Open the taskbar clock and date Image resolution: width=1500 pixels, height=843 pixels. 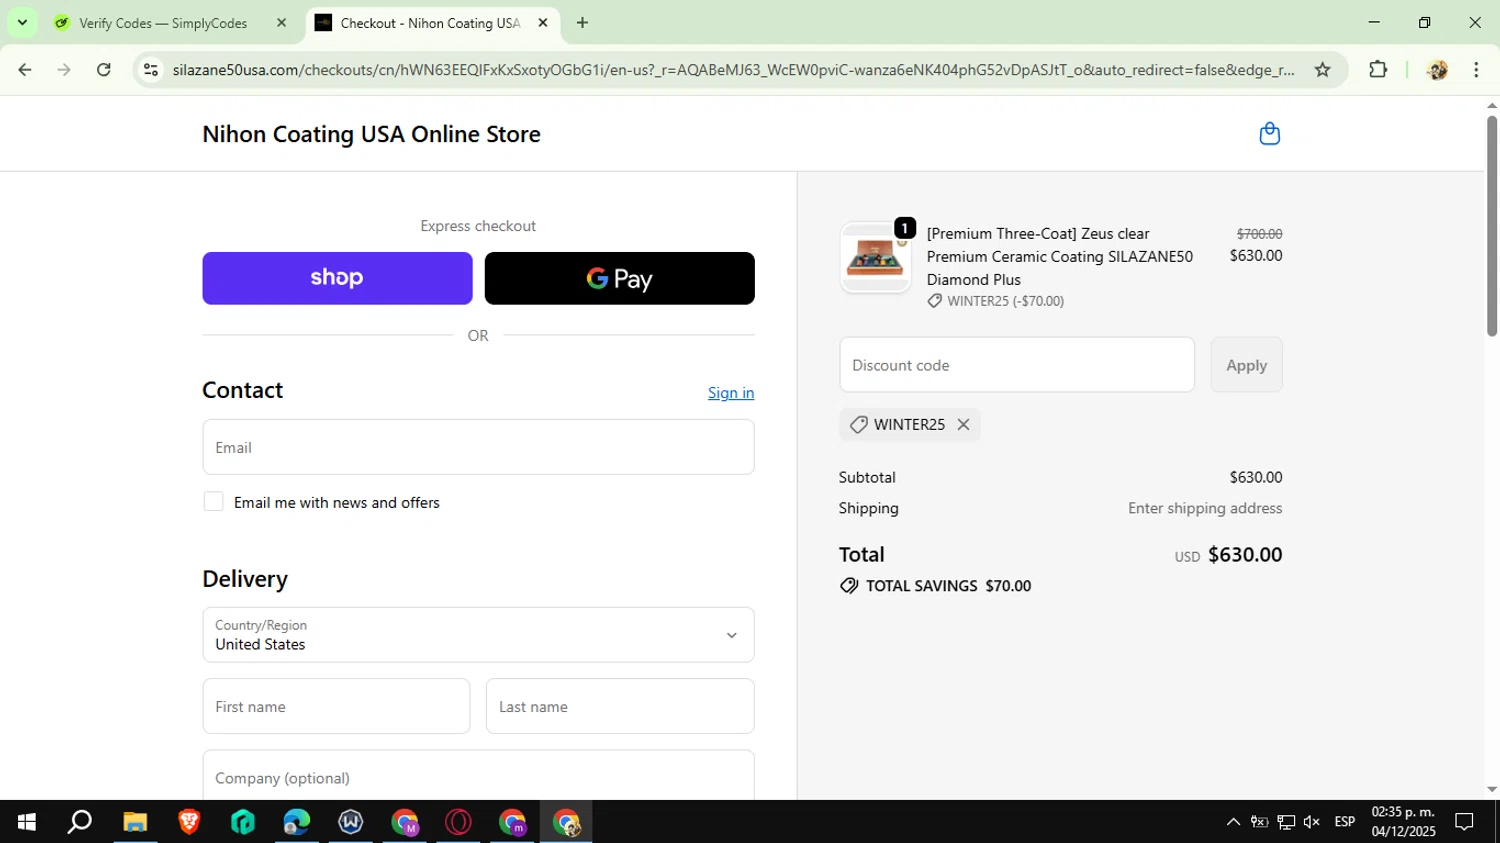pyautogui.click(x=1403, y=822)
